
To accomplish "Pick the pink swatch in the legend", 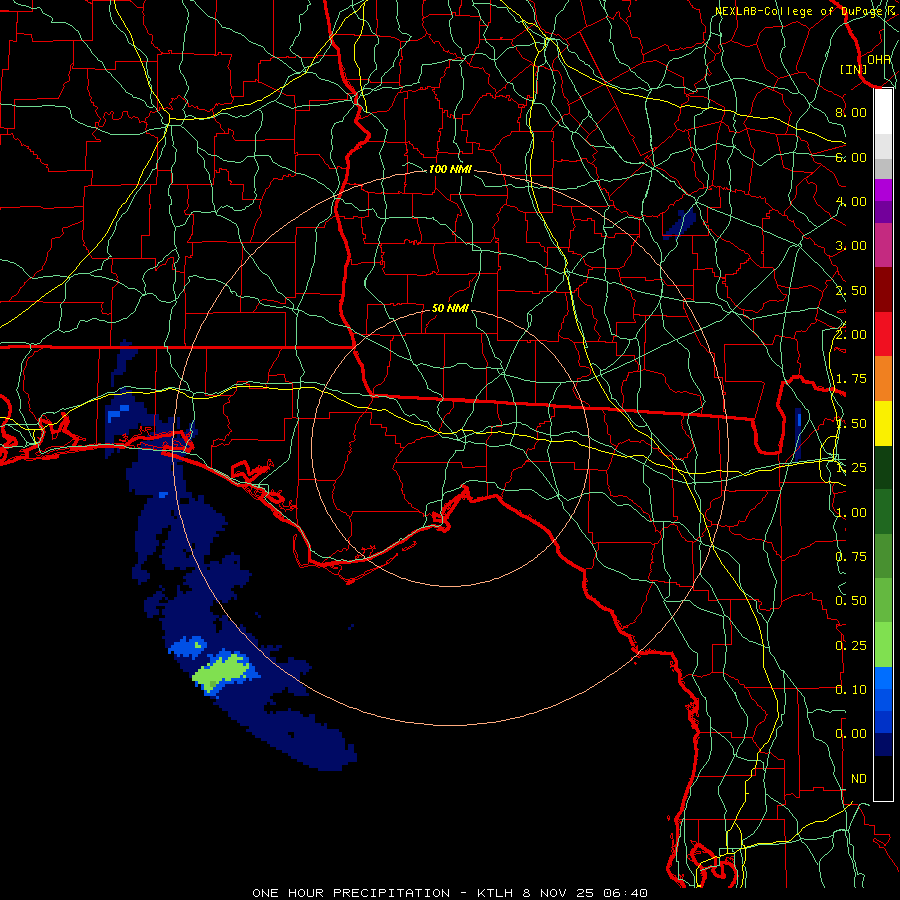I will [883, 245].
